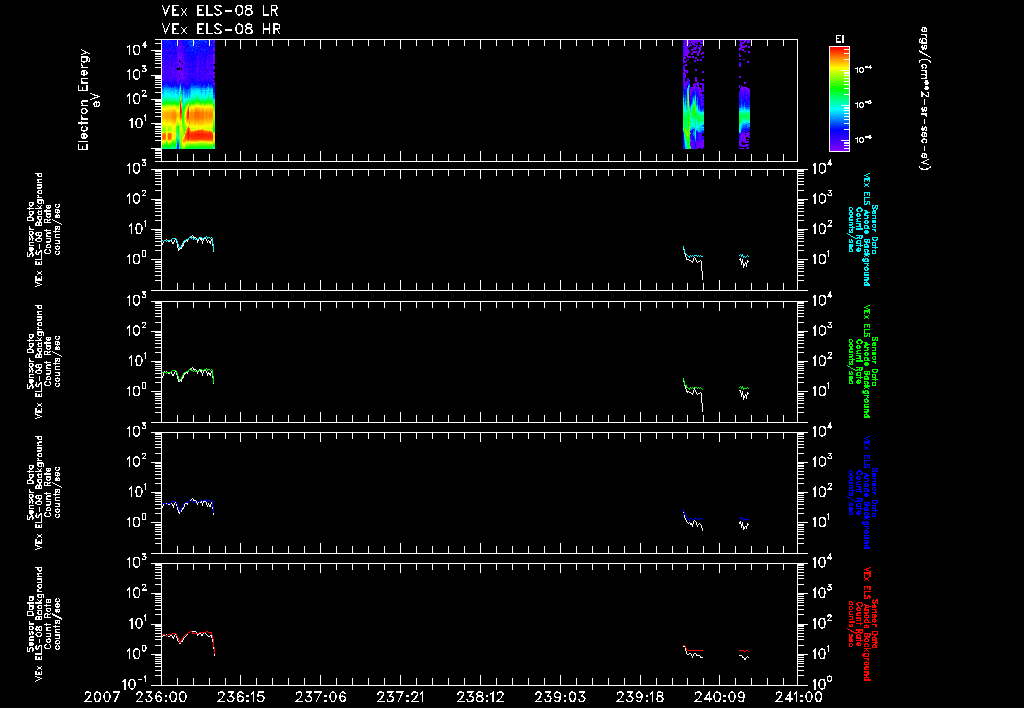Click the "238:12" time axis label
The height and width of the screenshot is (708, 1024).
479,697
